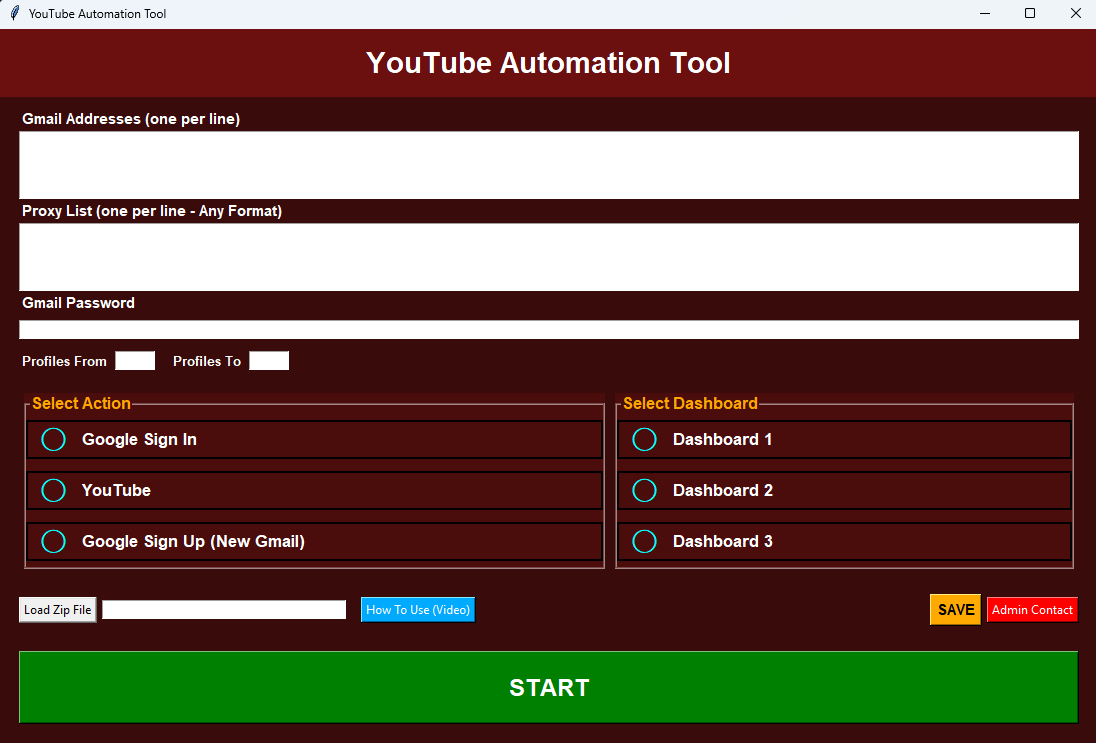Image resolution: width=1096 pixels, height=743 pixels.
Task: Click the 'Select Dashboard' group title
Action: pos(690,403)
